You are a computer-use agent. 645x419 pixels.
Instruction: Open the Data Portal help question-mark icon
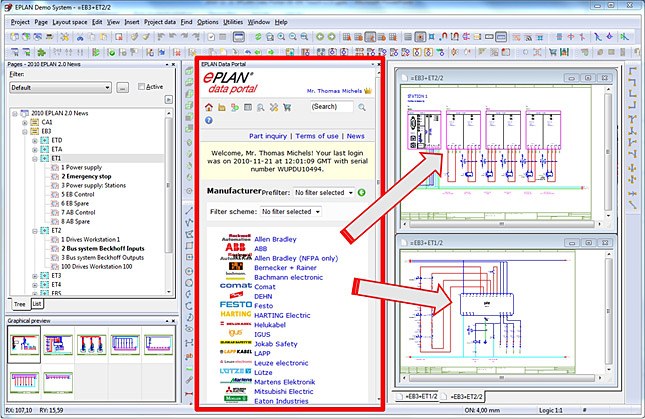pyautogui.click(x=209, y=120)
